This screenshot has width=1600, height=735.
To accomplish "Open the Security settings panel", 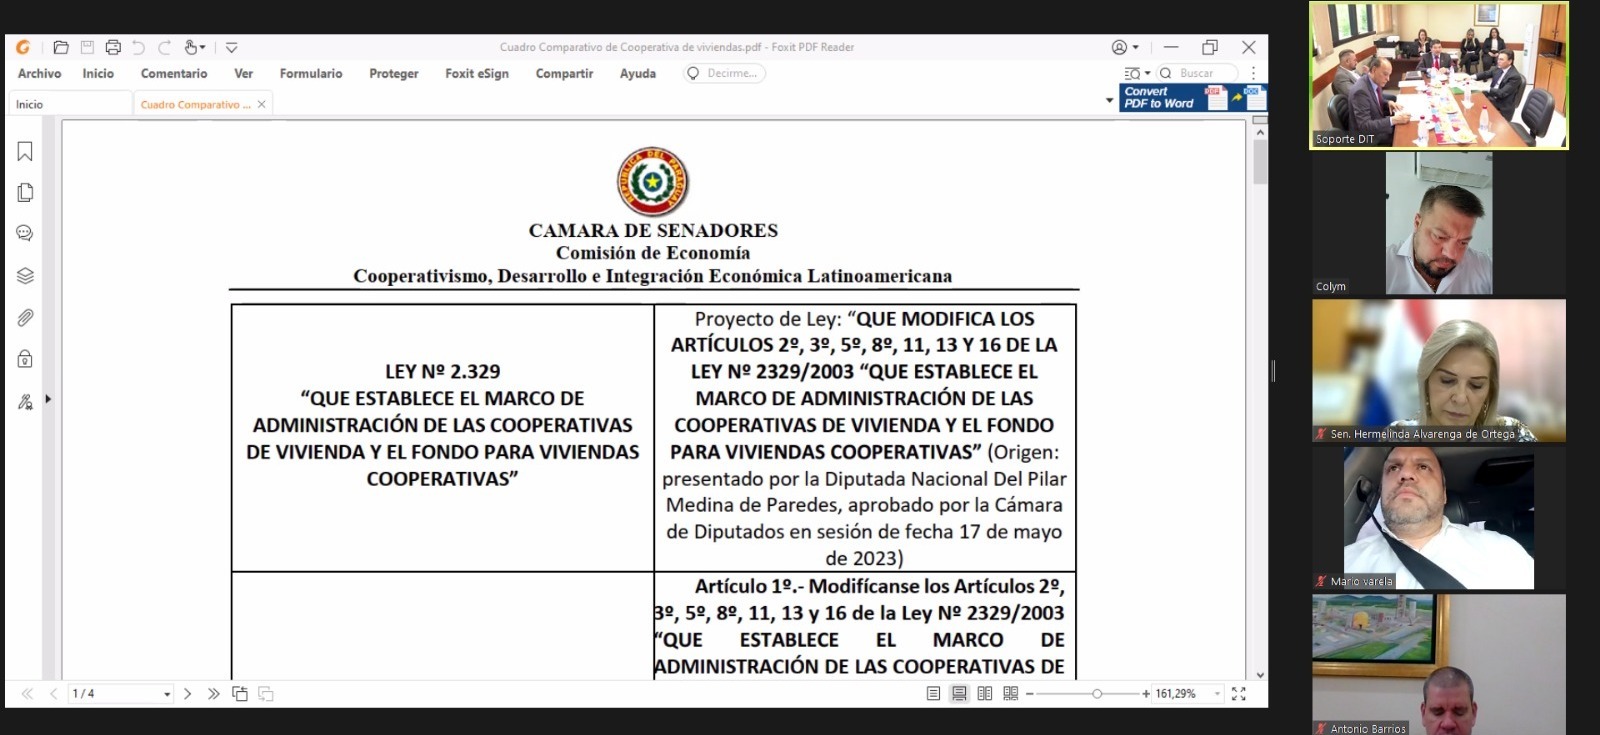I will 25,359.
